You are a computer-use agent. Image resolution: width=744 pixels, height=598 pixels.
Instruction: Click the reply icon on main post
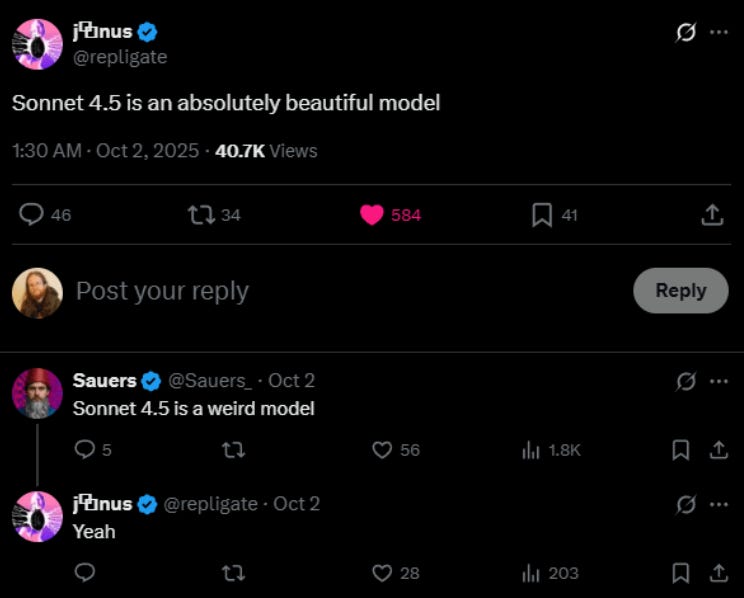(x=33, y=214)
